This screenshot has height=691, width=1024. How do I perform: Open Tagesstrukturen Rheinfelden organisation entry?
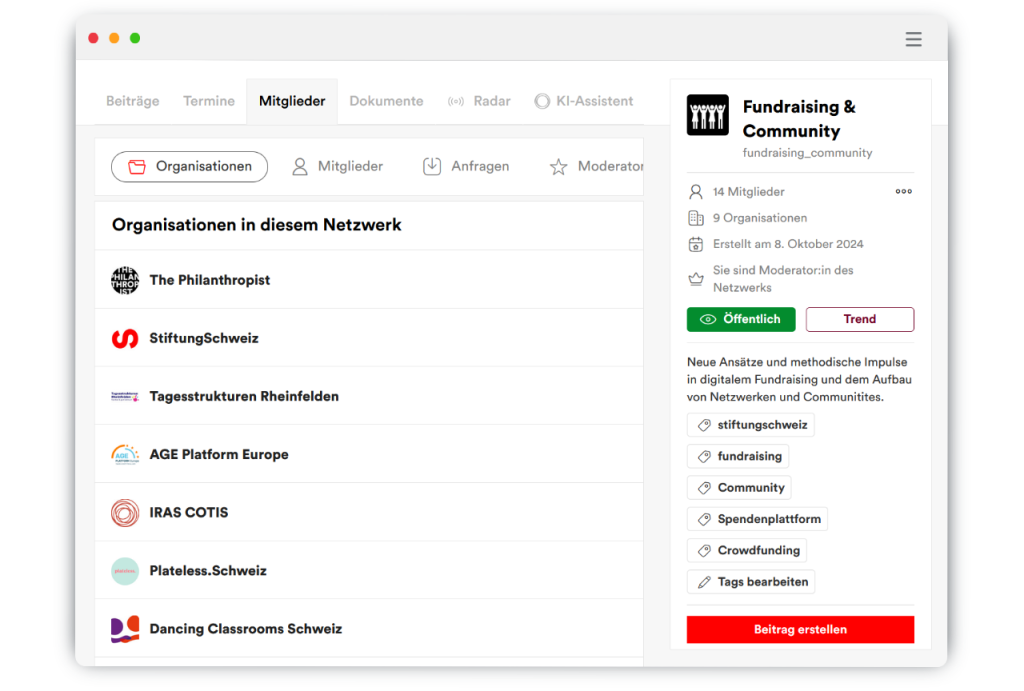click(x=244, y=397)
